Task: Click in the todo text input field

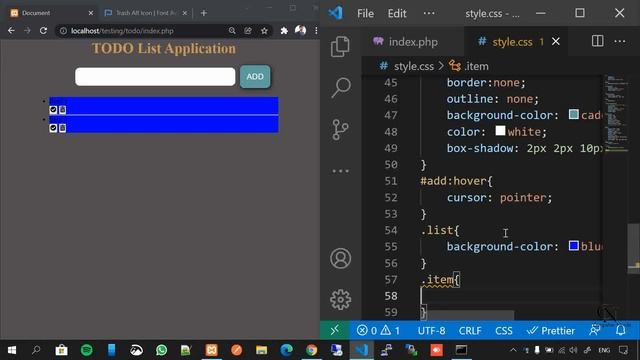Action: 155,77
